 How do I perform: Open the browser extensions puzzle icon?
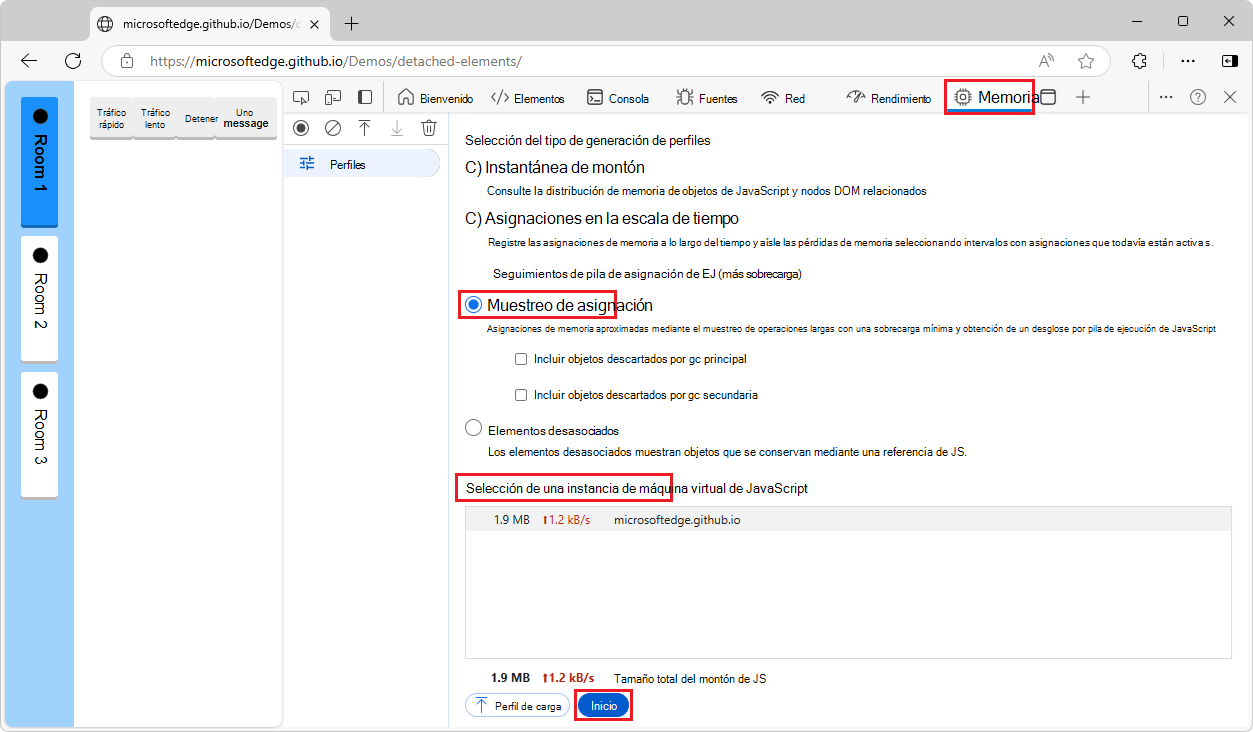click(x=1139, y=61)
